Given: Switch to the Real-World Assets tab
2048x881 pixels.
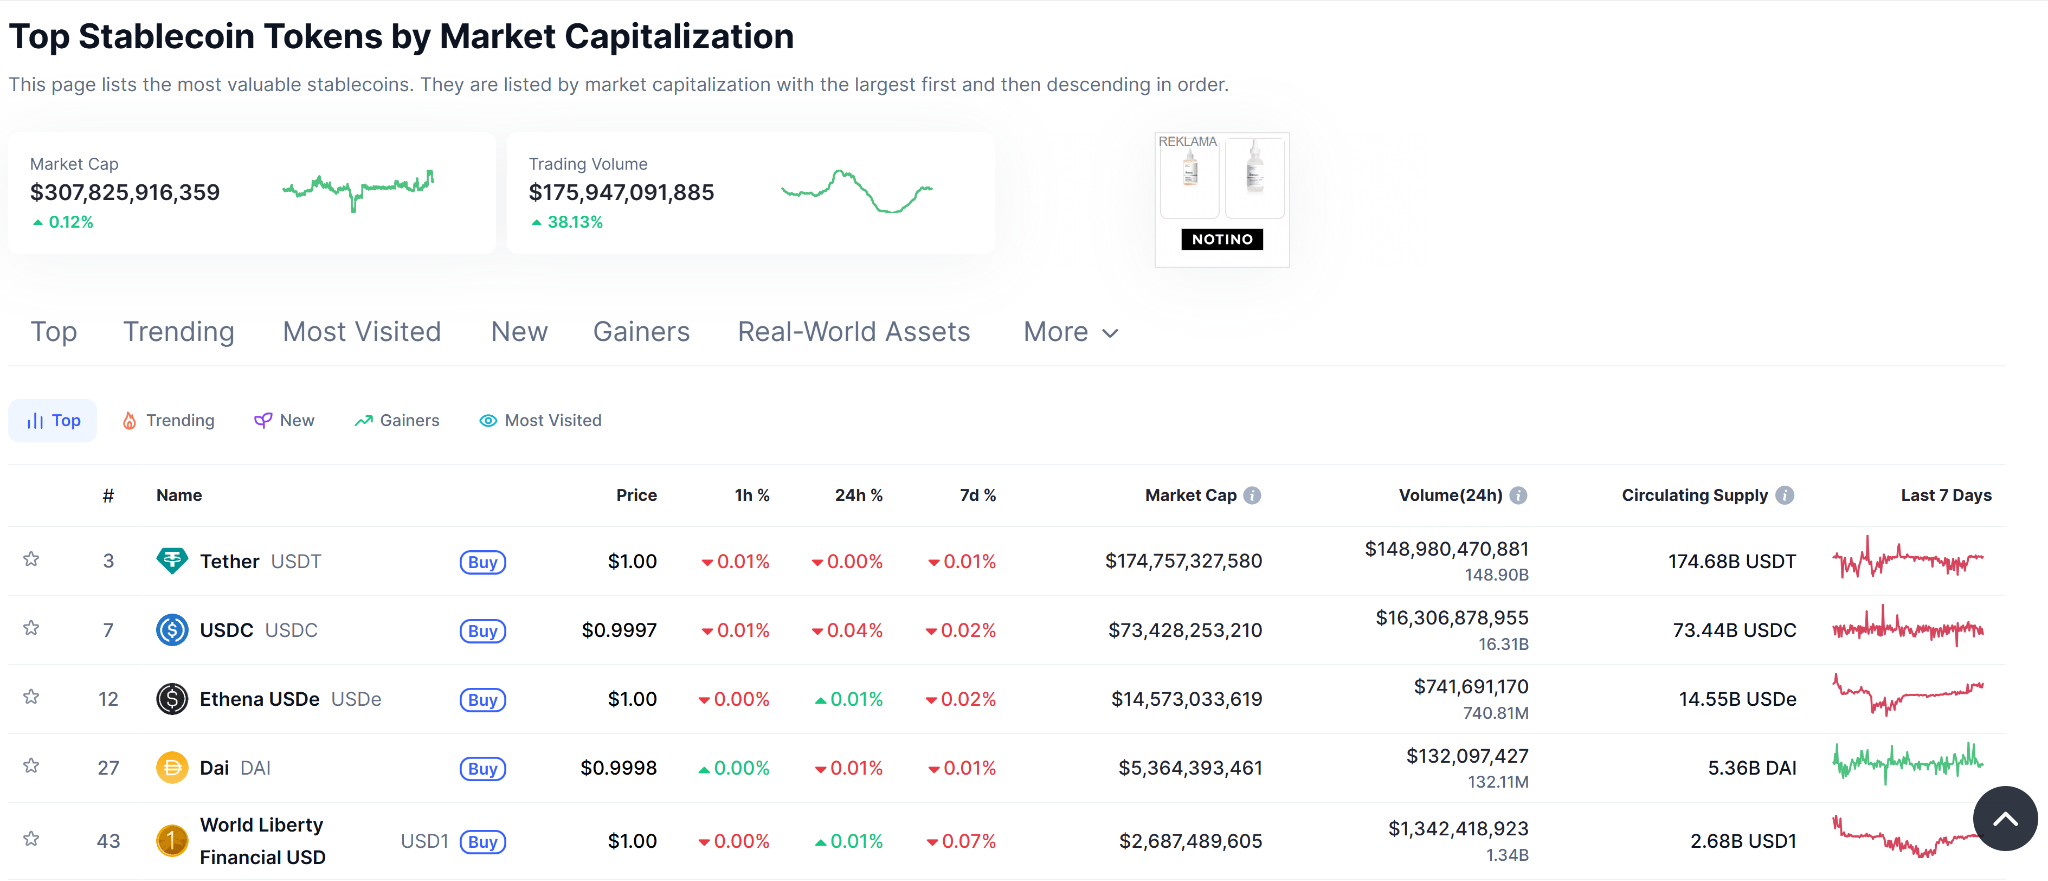Looking at the screenshot, I should pyautogui.click(x=854, y=332).
